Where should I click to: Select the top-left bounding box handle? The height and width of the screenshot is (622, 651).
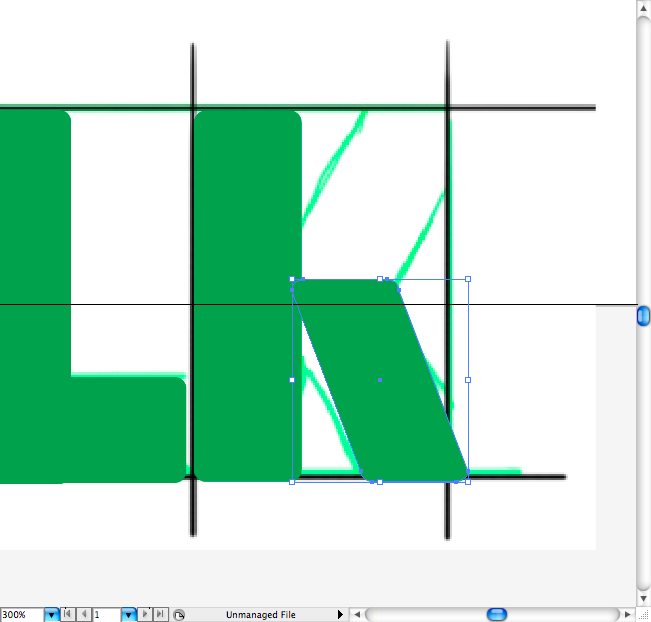(x=292, y=279)
